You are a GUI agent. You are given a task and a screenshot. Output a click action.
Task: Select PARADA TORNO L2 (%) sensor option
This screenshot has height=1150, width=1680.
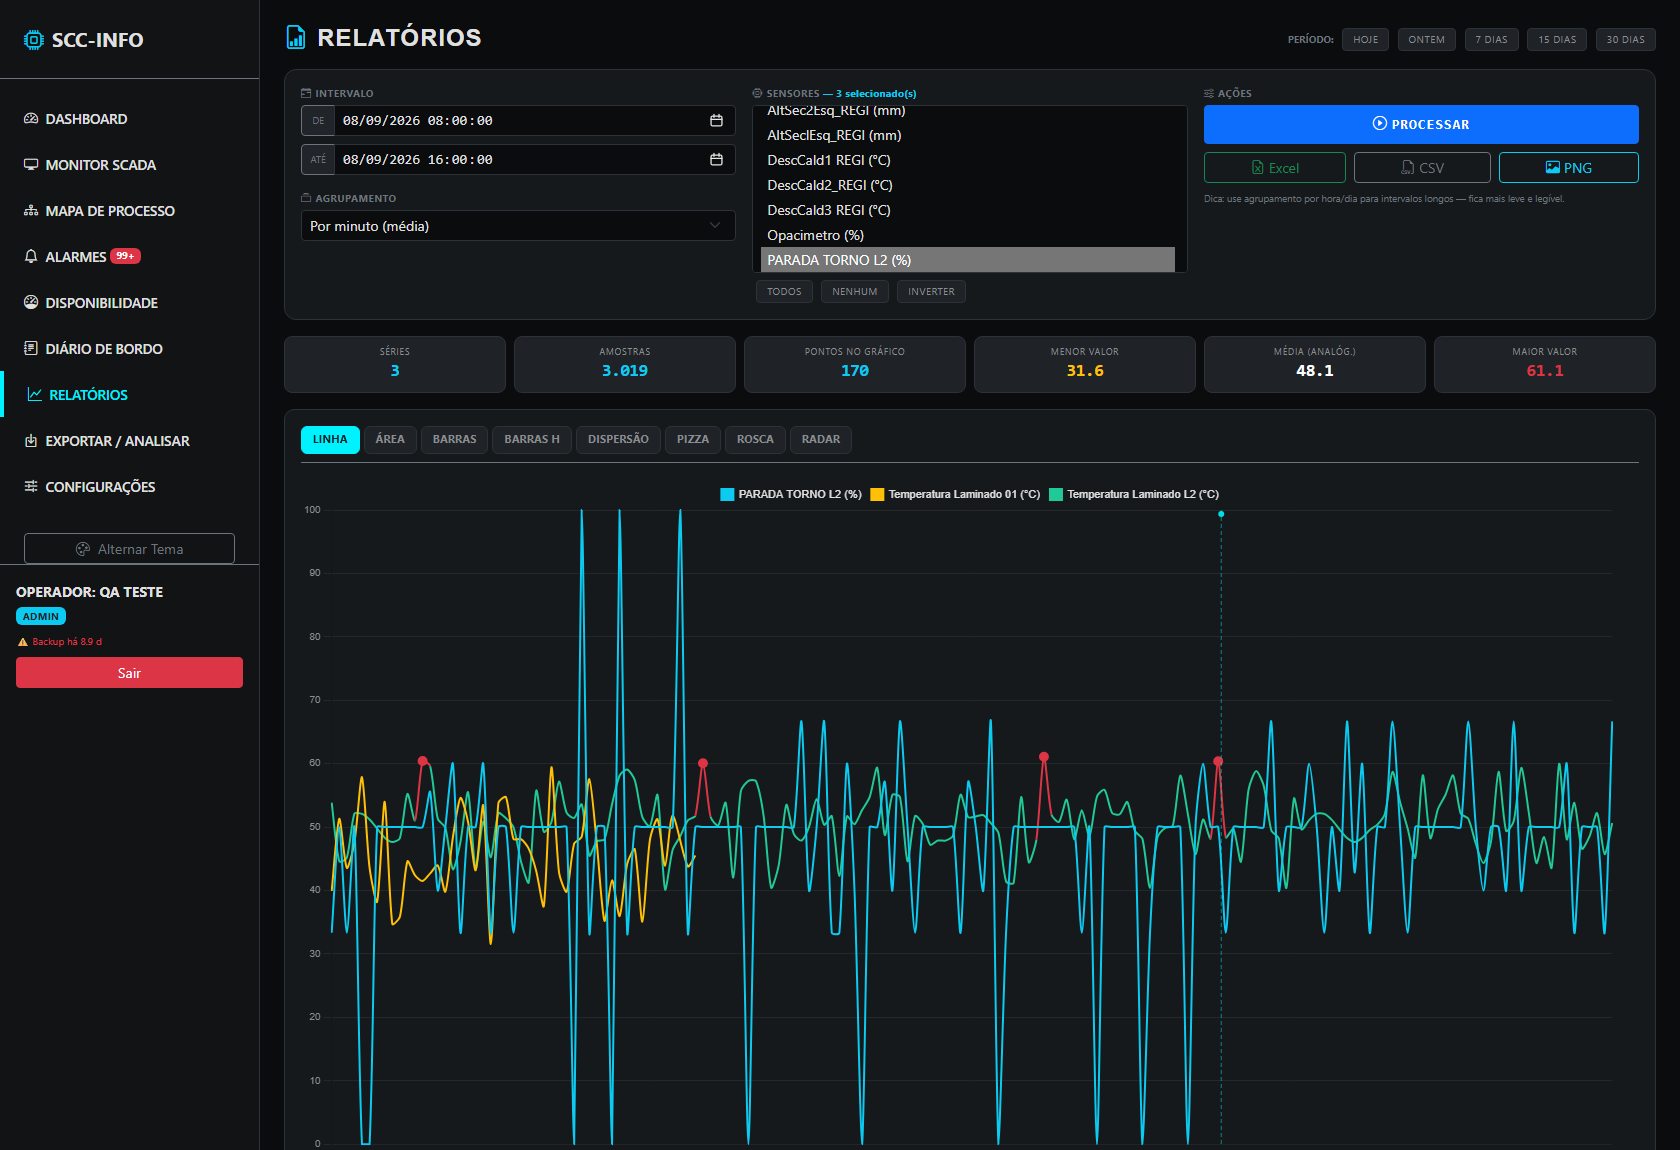pyautogui.click(x=967, y=260)
